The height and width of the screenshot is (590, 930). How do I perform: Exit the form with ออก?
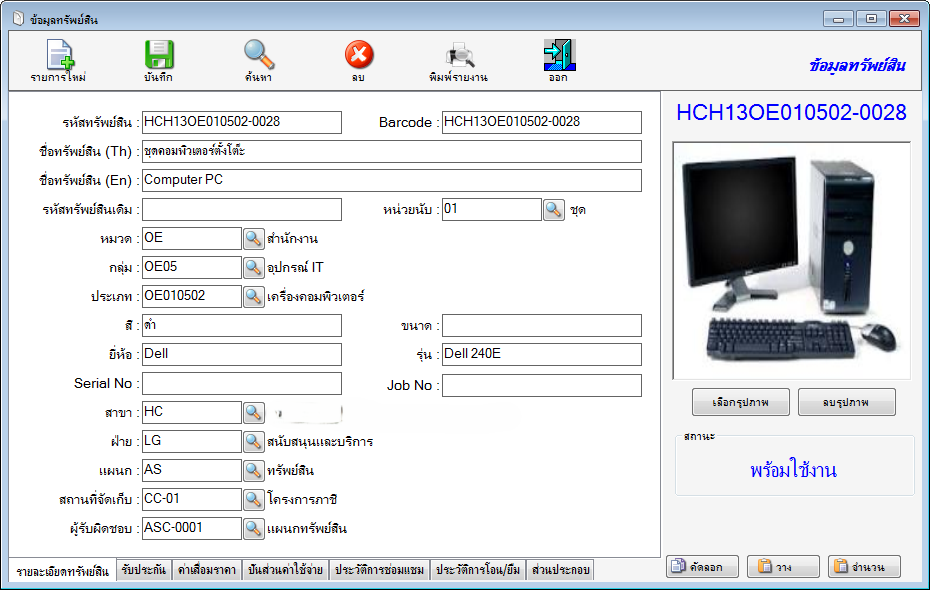559,61
